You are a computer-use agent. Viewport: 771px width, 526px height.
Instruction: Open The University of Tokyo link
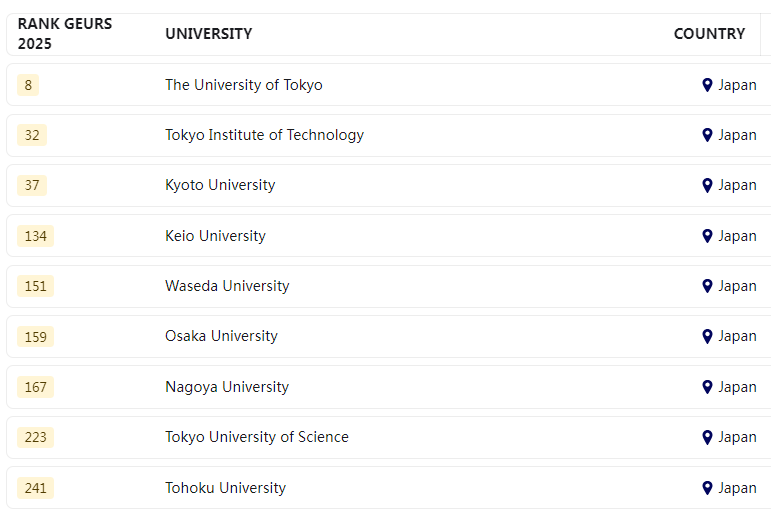tap(243, 85)
